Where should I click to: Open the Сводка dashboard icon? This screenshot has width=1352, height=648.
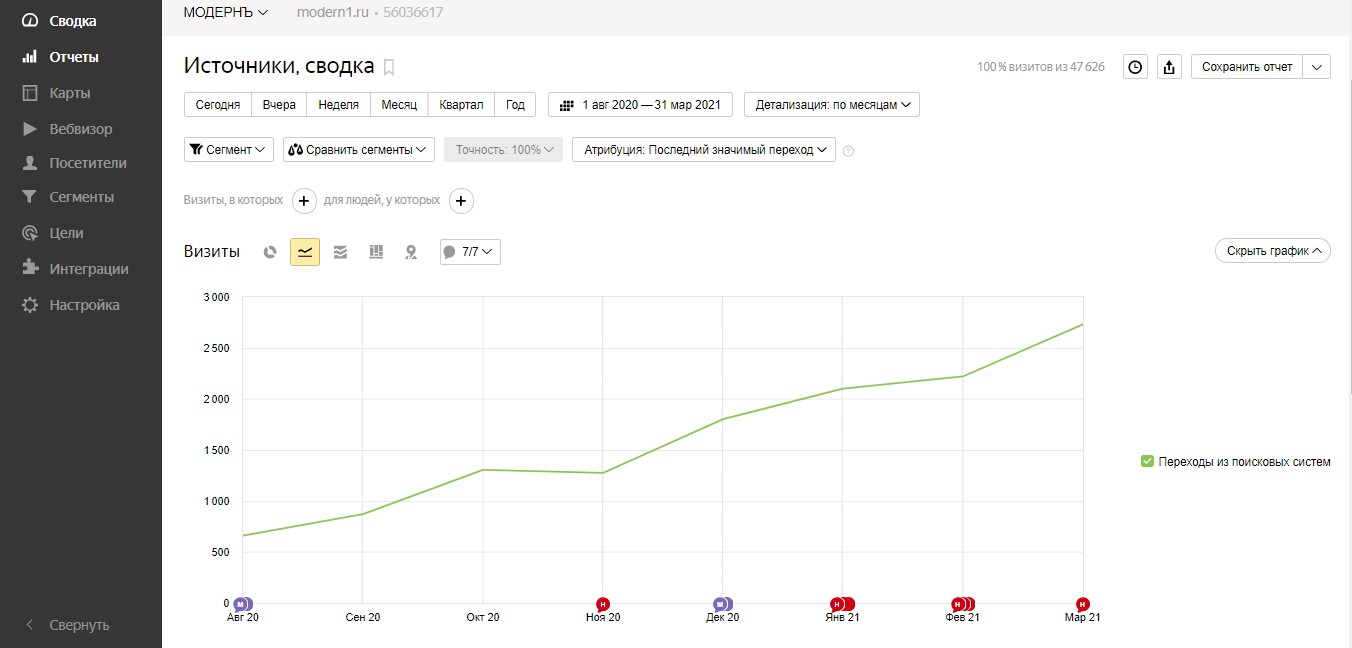pos(30,21)
